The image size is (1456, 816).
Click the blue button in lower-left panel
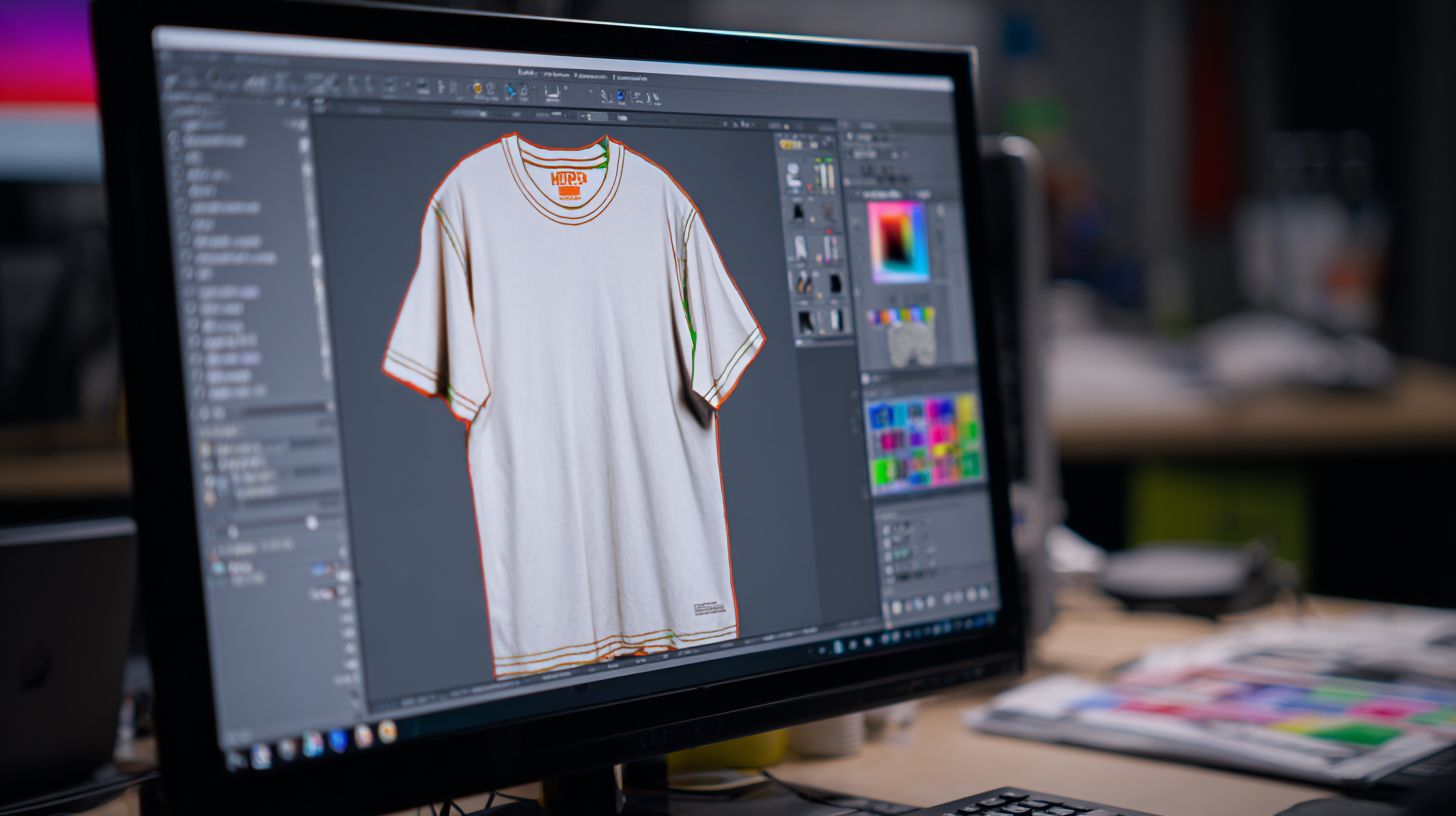[320, 569]
